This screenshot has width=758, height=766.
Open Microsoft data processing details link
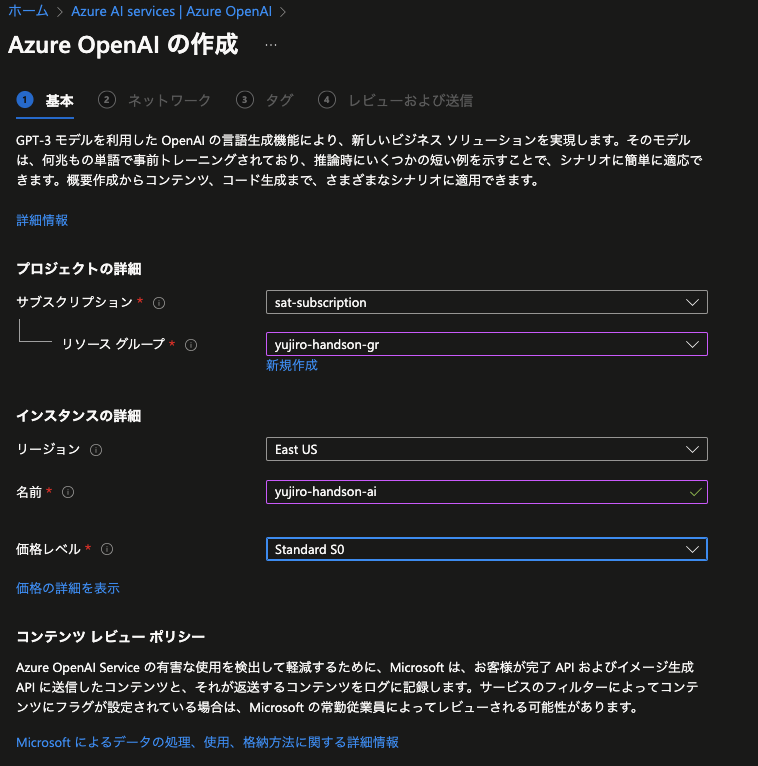208,743
